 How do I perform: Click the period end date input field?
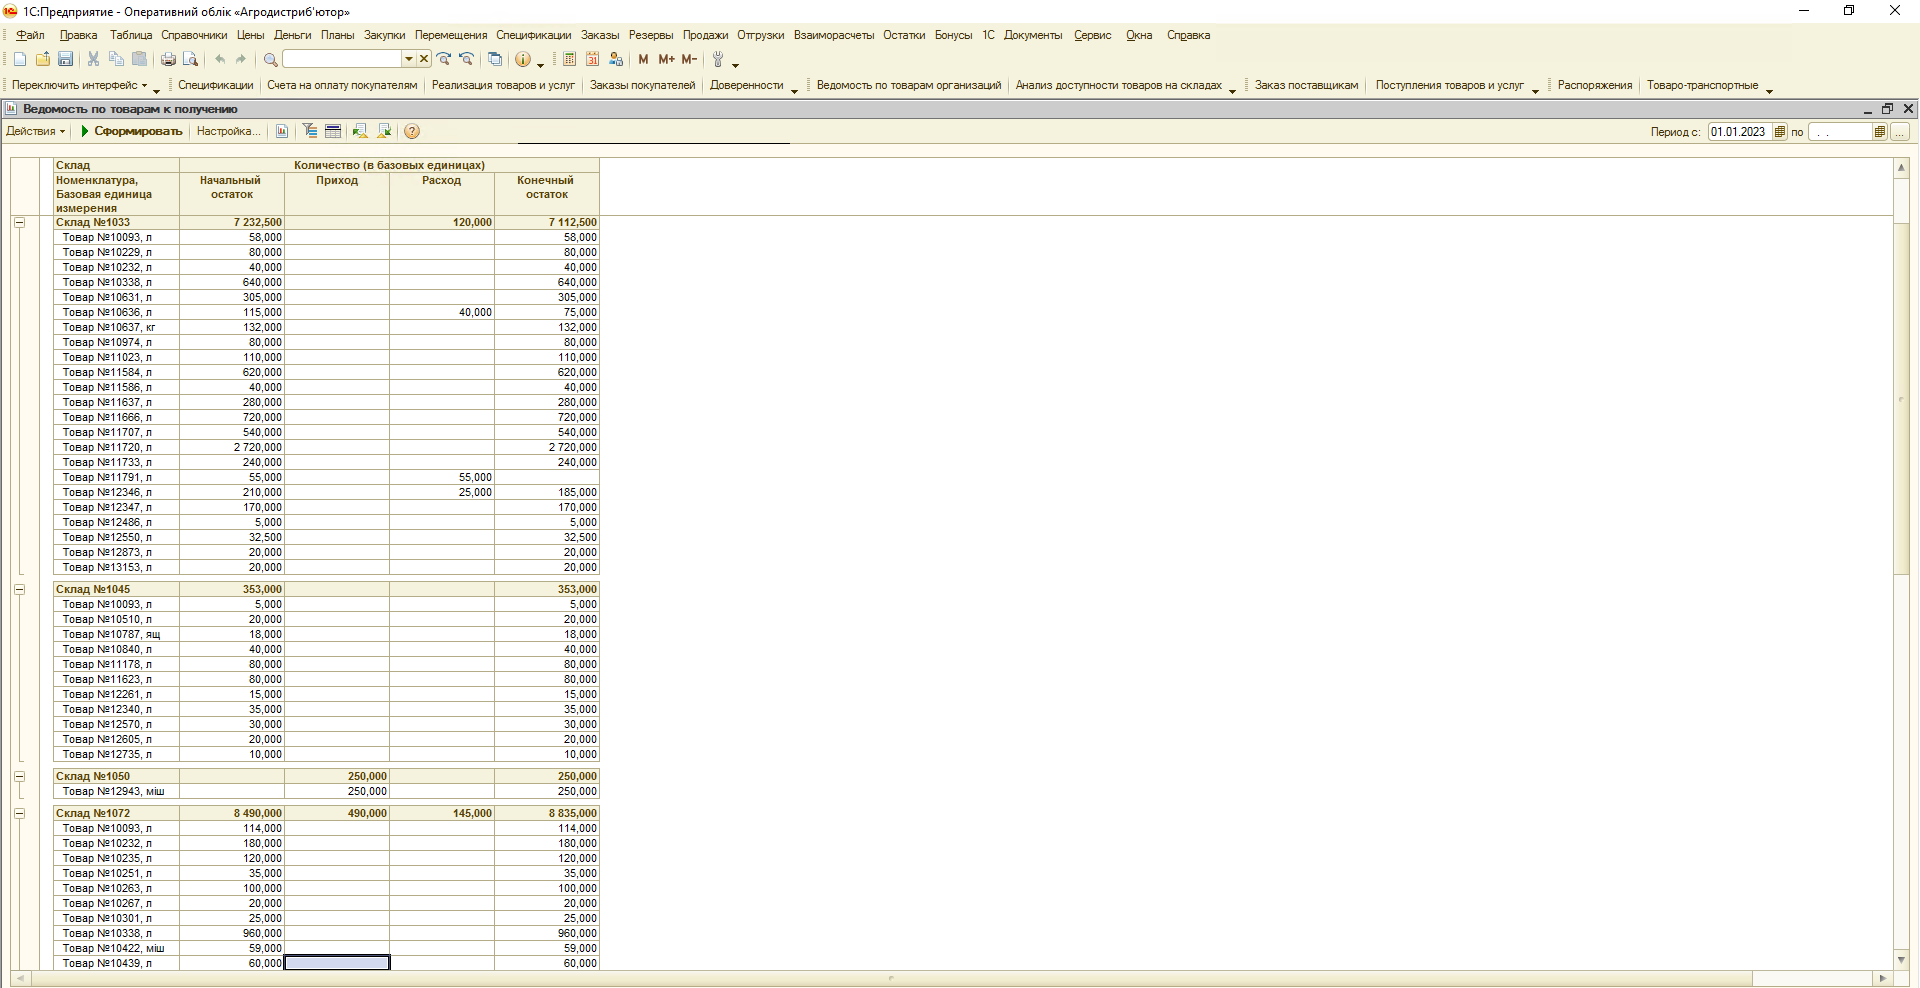click(1840, 132)
